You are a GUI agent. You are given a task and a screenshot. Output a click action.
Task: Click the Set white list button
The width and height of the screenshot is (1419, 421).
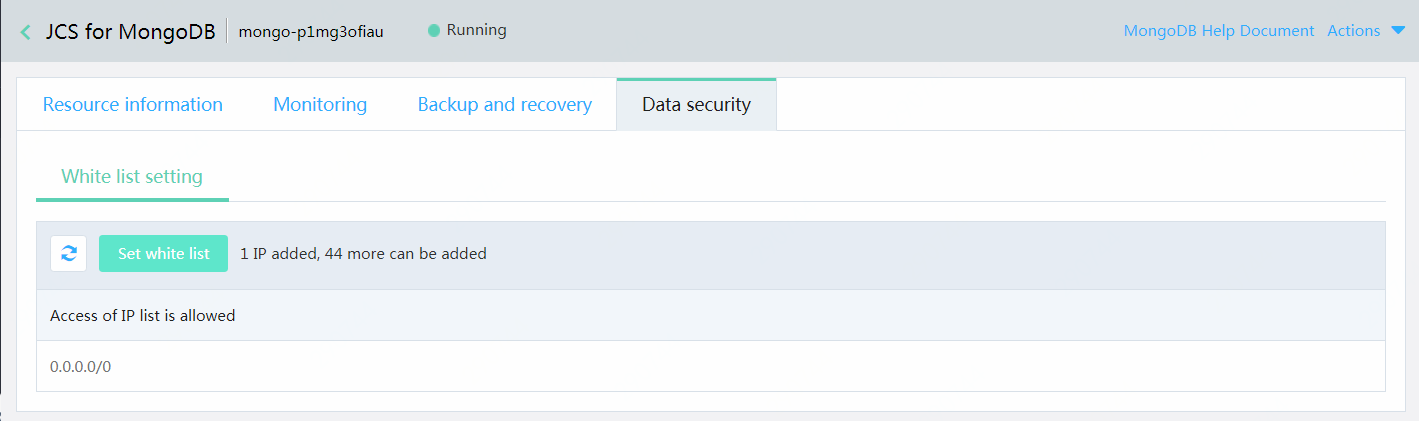click(x=164, y=254)
